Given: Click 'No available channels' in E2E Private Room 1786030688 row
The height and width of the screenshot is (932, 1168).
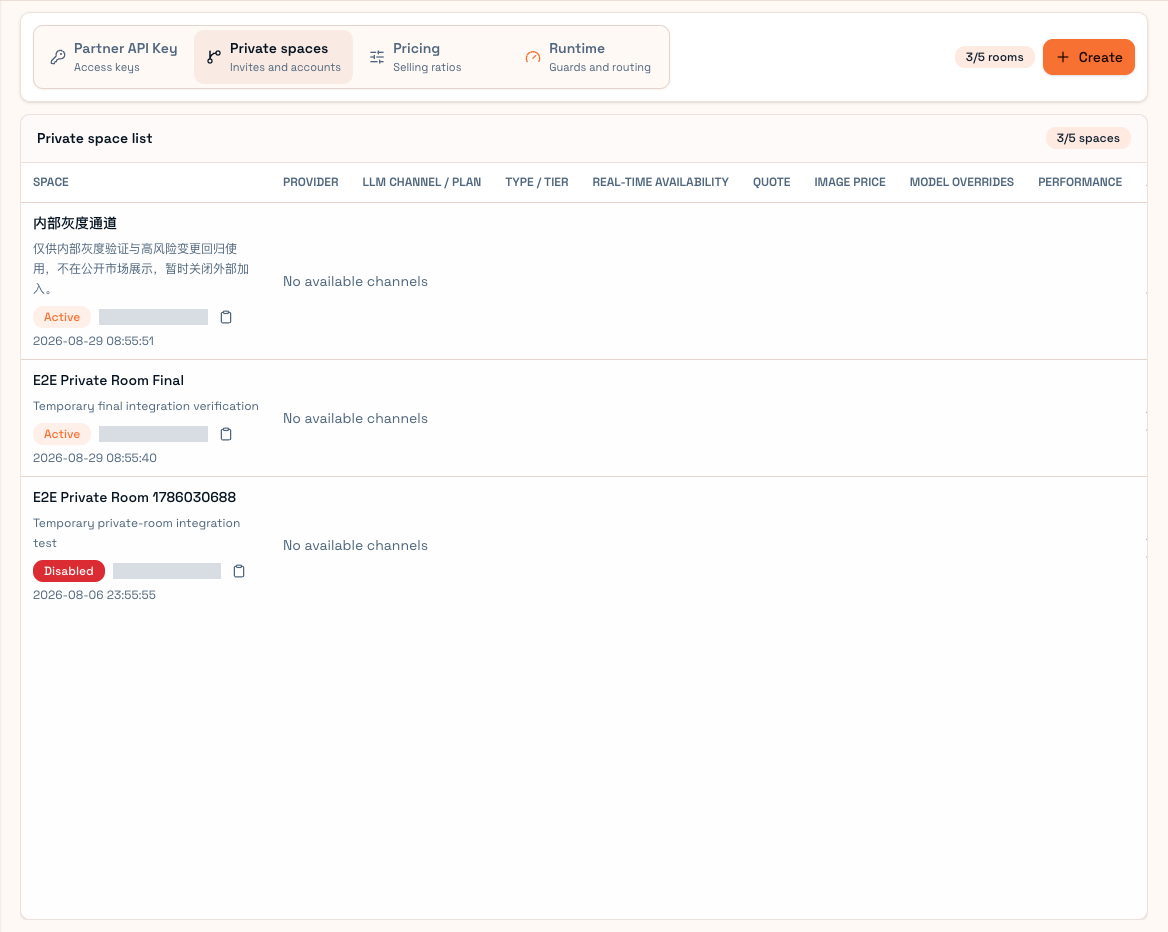Looking at the screenshot, I should (x=355, y=545).
